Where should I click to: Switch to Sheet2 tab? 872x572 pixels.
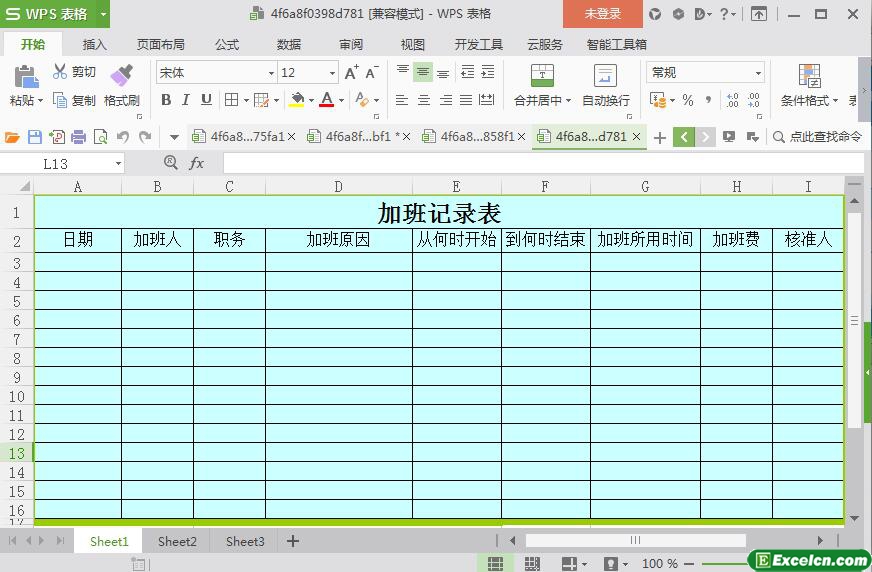click(x=177, y=541)
